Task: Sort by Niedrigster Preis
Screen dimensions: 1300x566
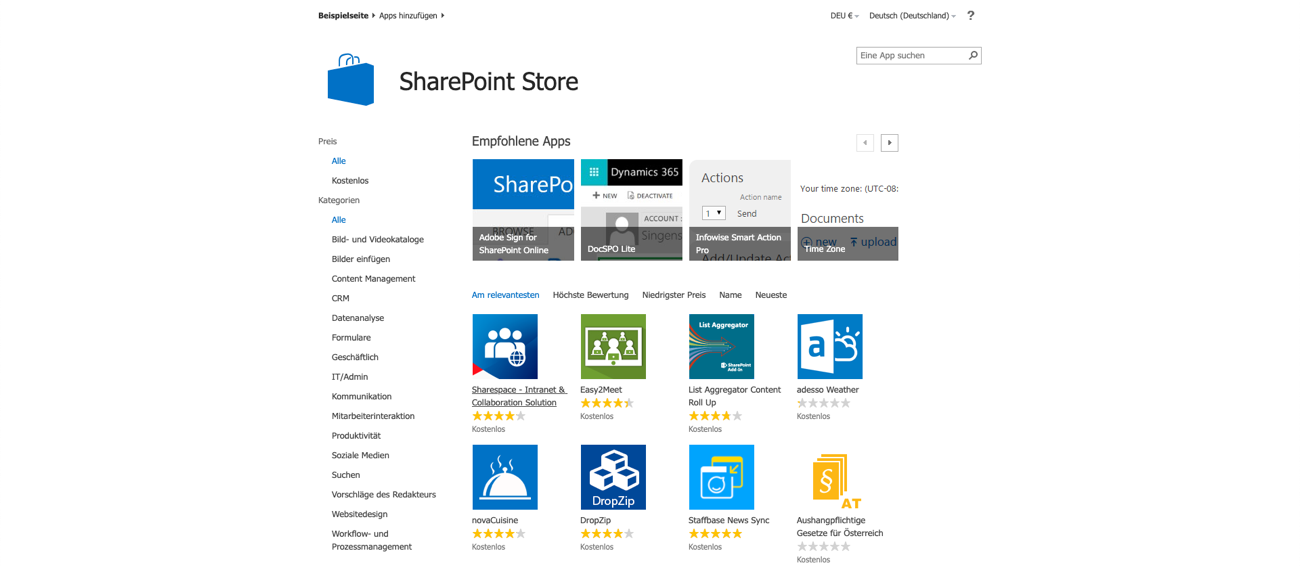Action: [673, 295]
